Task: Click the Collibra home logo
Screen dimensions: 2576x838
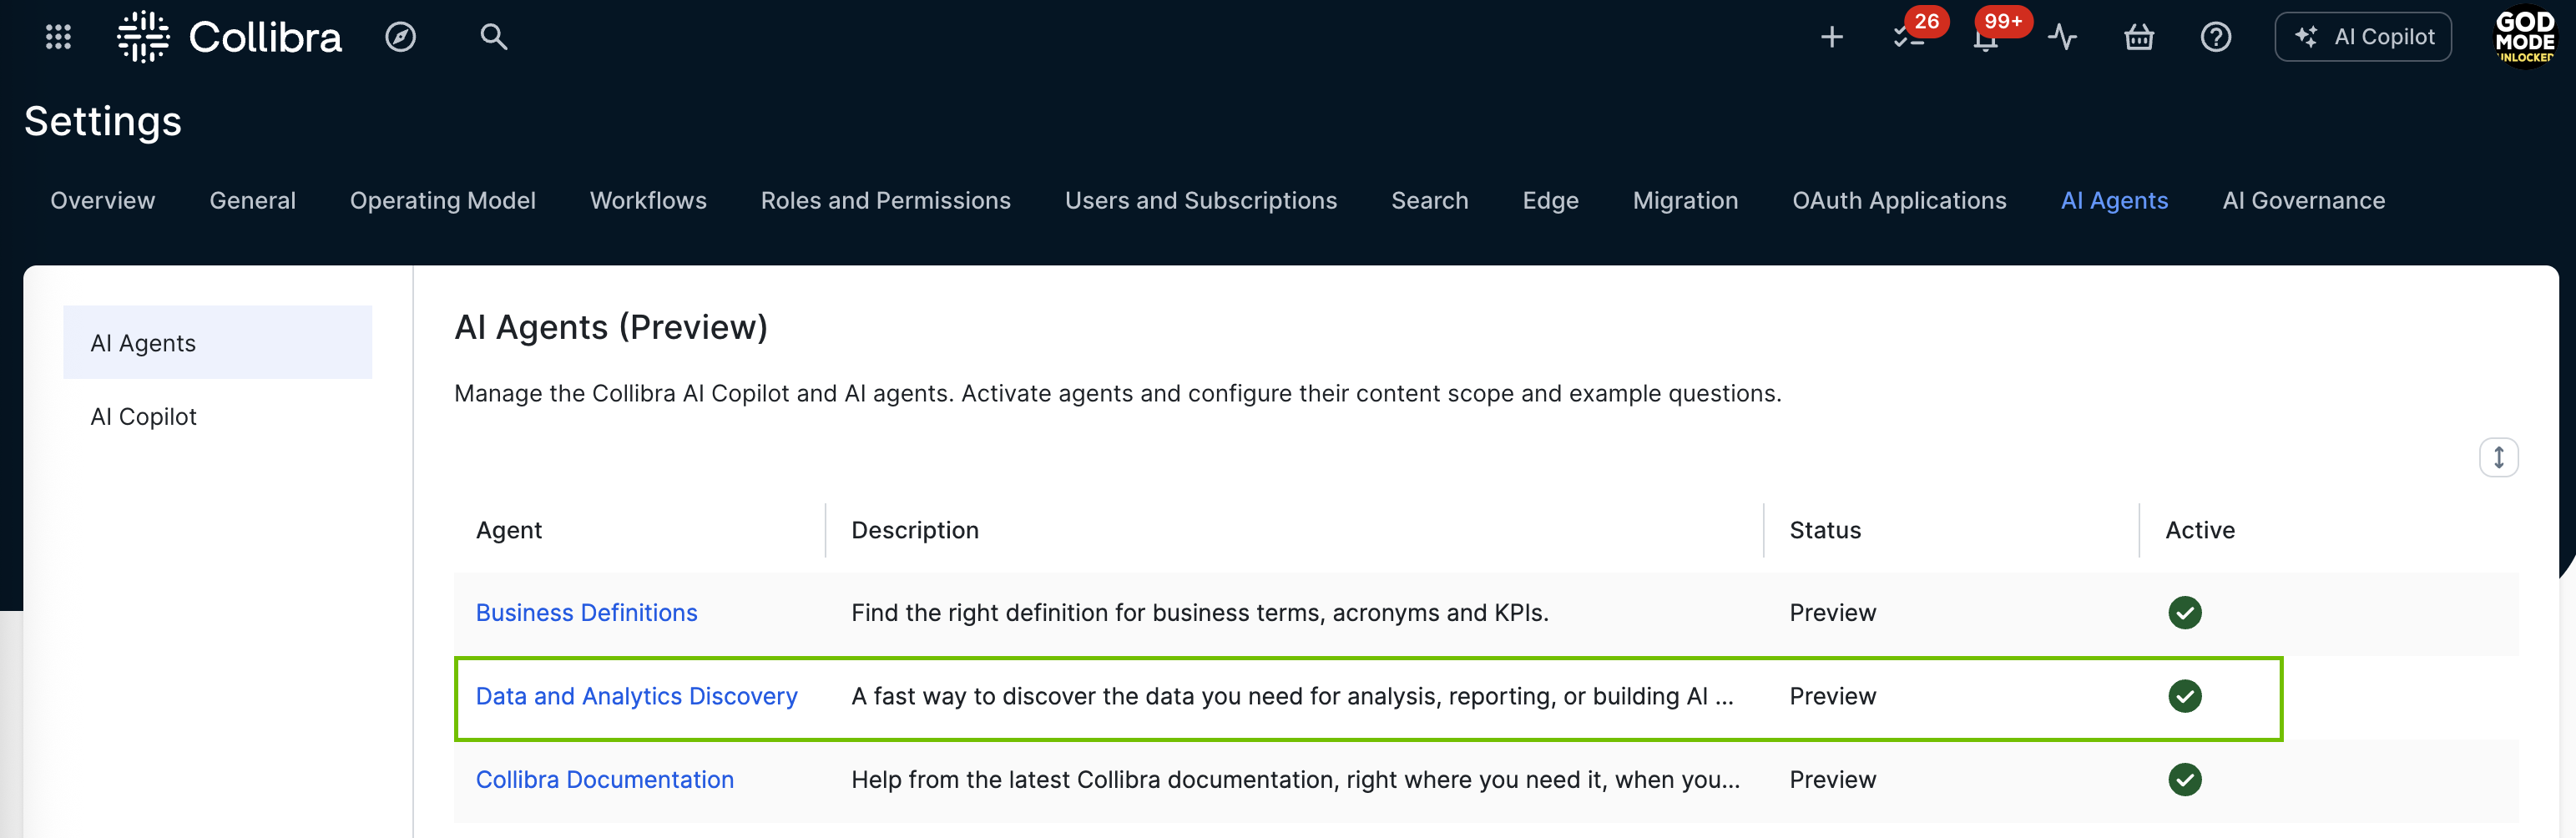Action: 229,37
